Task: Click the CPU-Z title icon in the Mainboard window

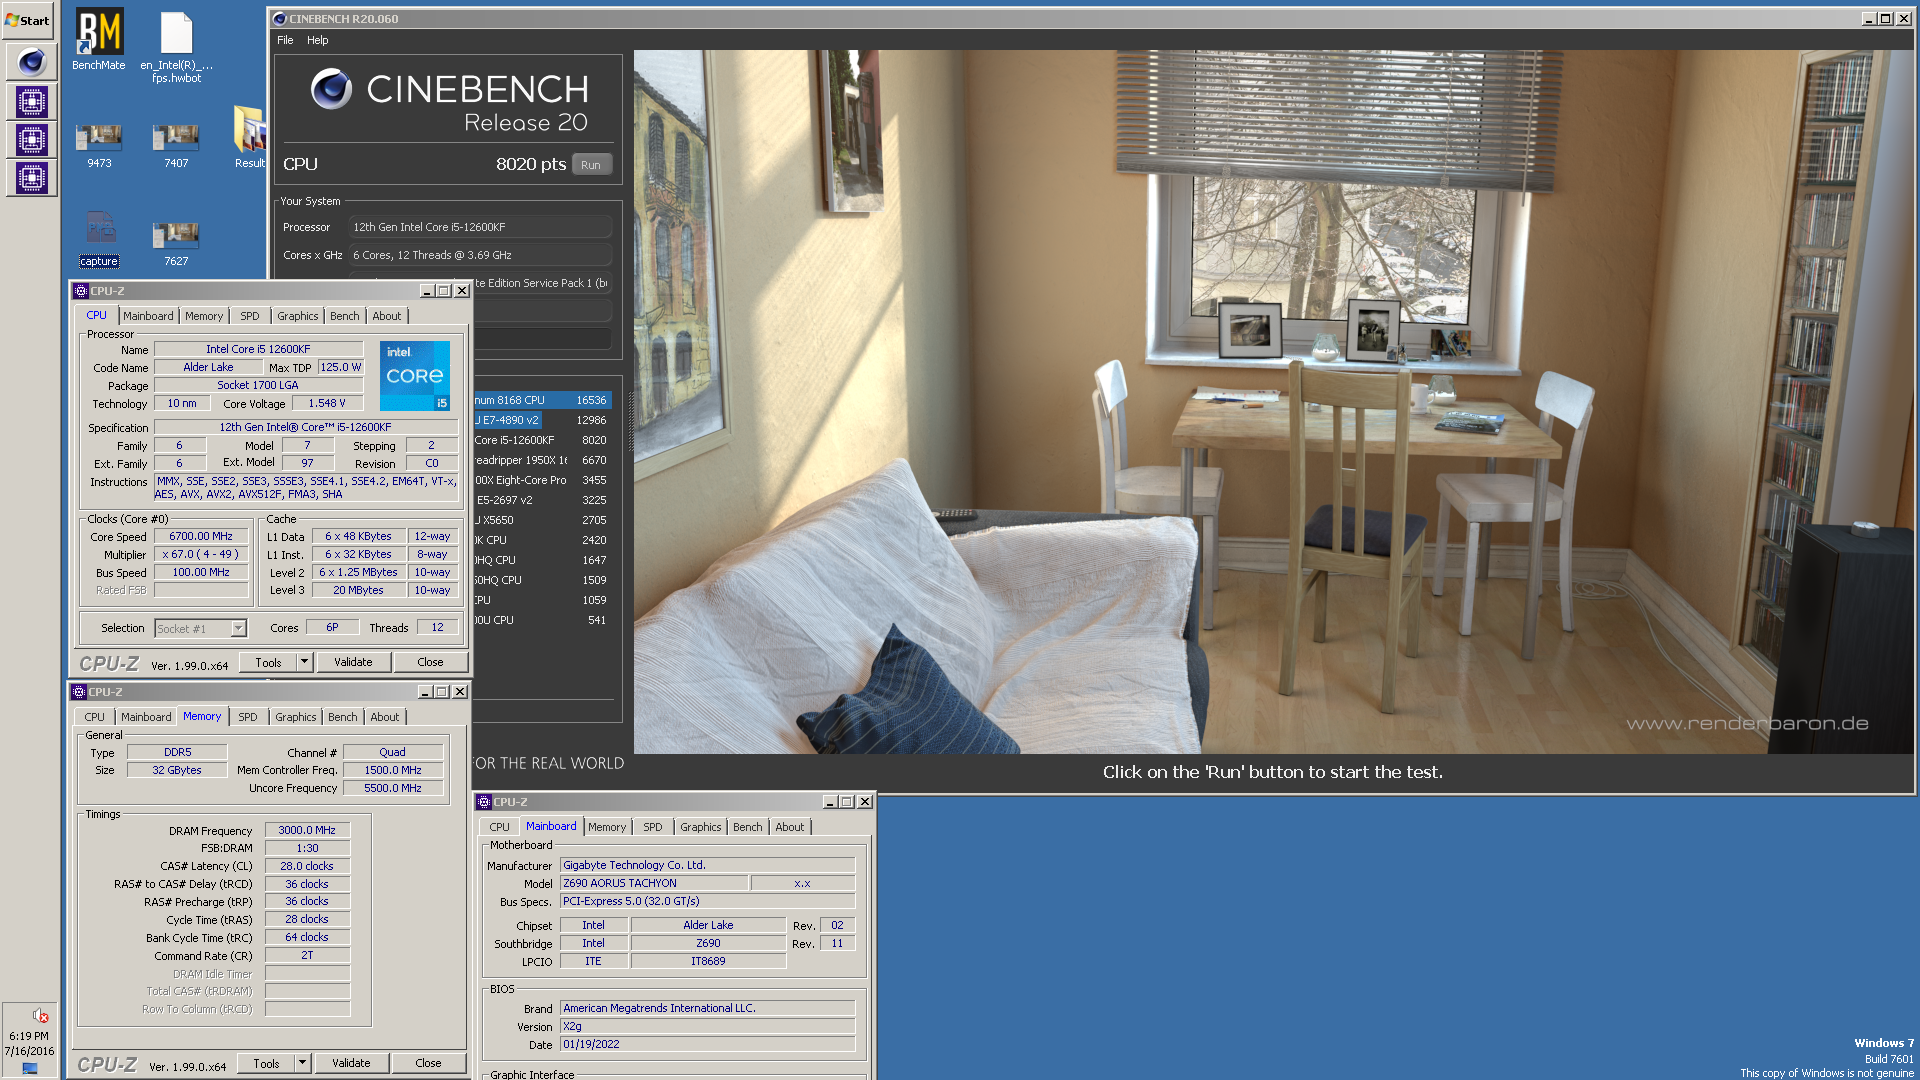Action: pyautogui.click(x=484, y=802)
